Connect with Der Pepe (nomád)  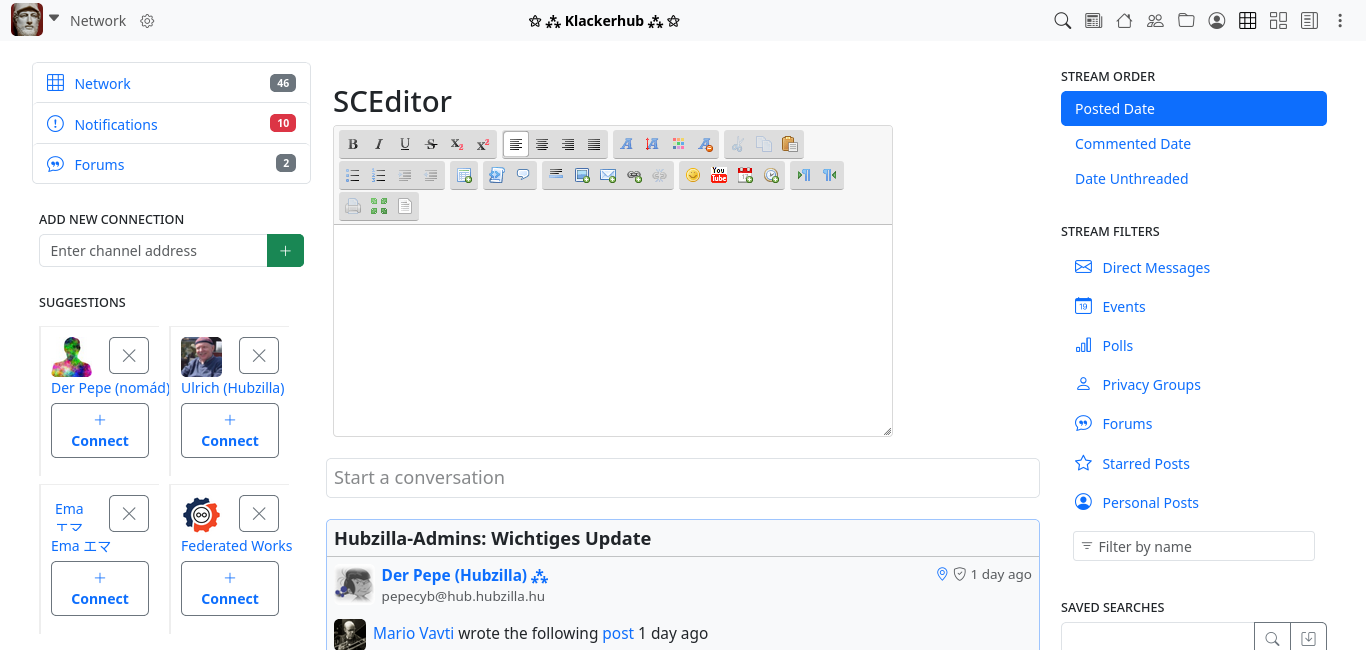coord(100,431)
